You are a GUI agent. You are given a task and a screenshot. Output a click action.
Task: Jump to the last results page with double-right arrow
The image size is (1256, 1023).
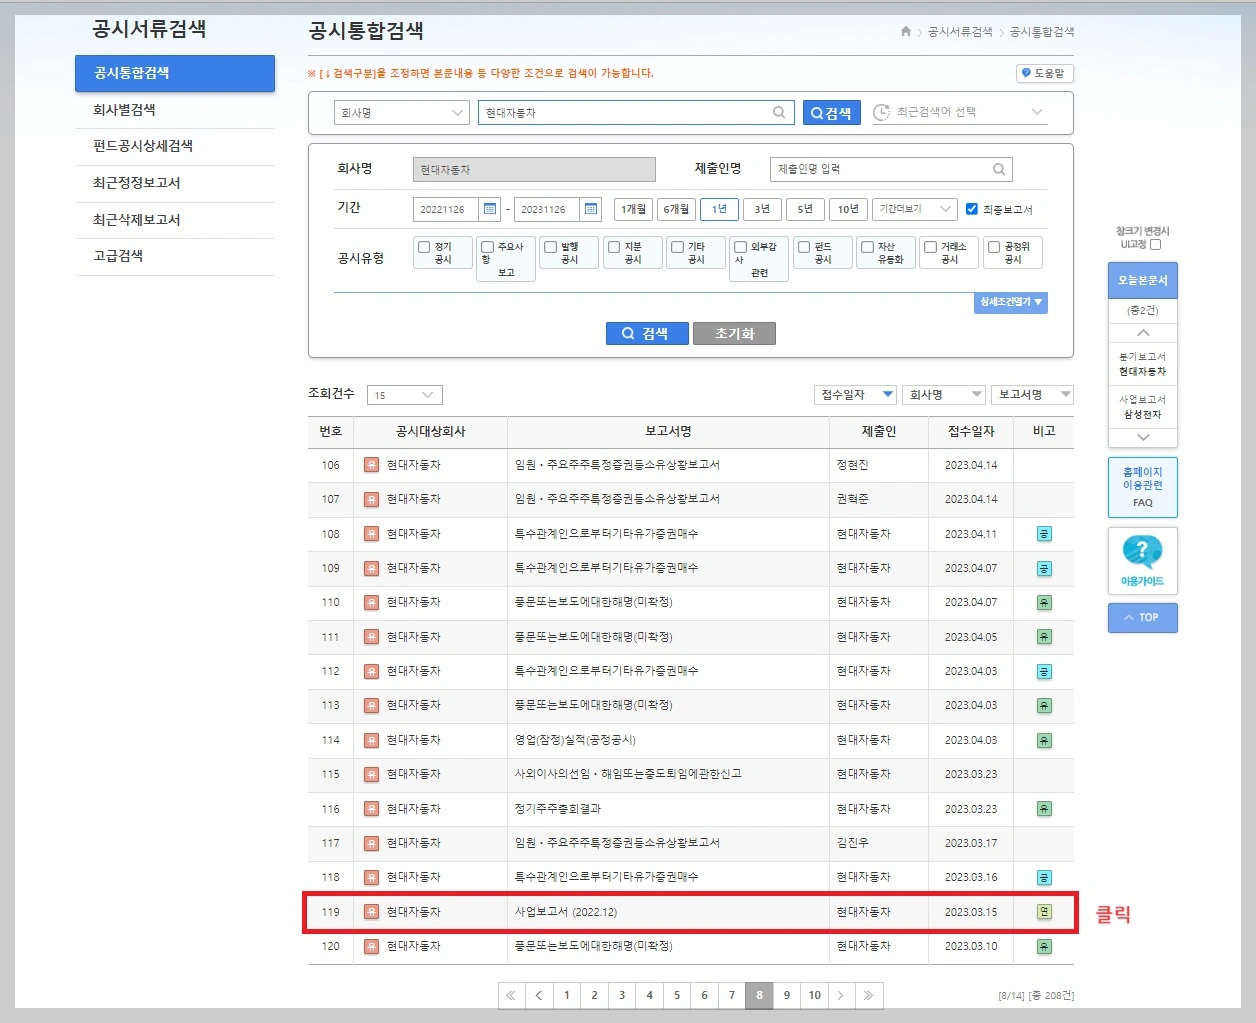click(x=869, y=995)
